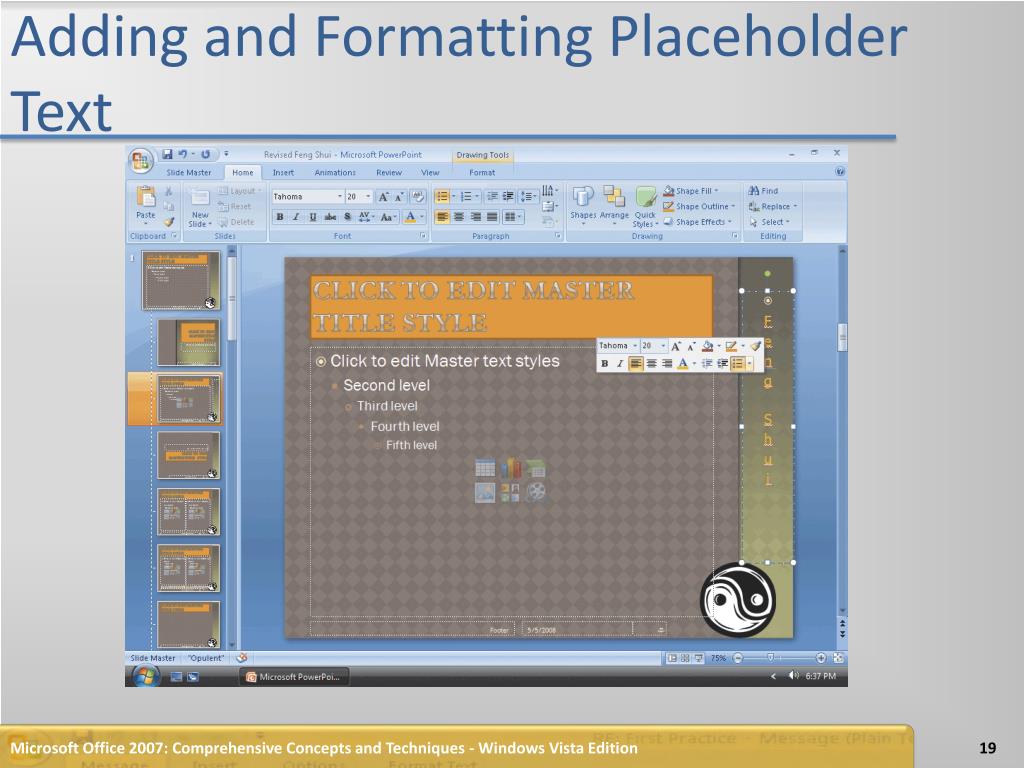This screenshot has width=1024, height=768.
Task: Open the ribbon Bullets dropdown arrow
Action: (x=453, y=197)
